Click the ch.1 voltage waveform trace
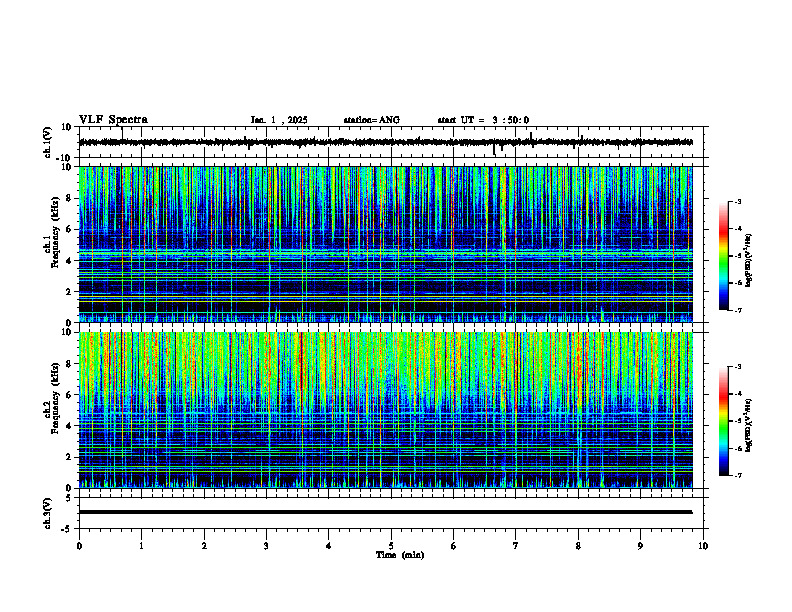 click(x=385, y=142)
